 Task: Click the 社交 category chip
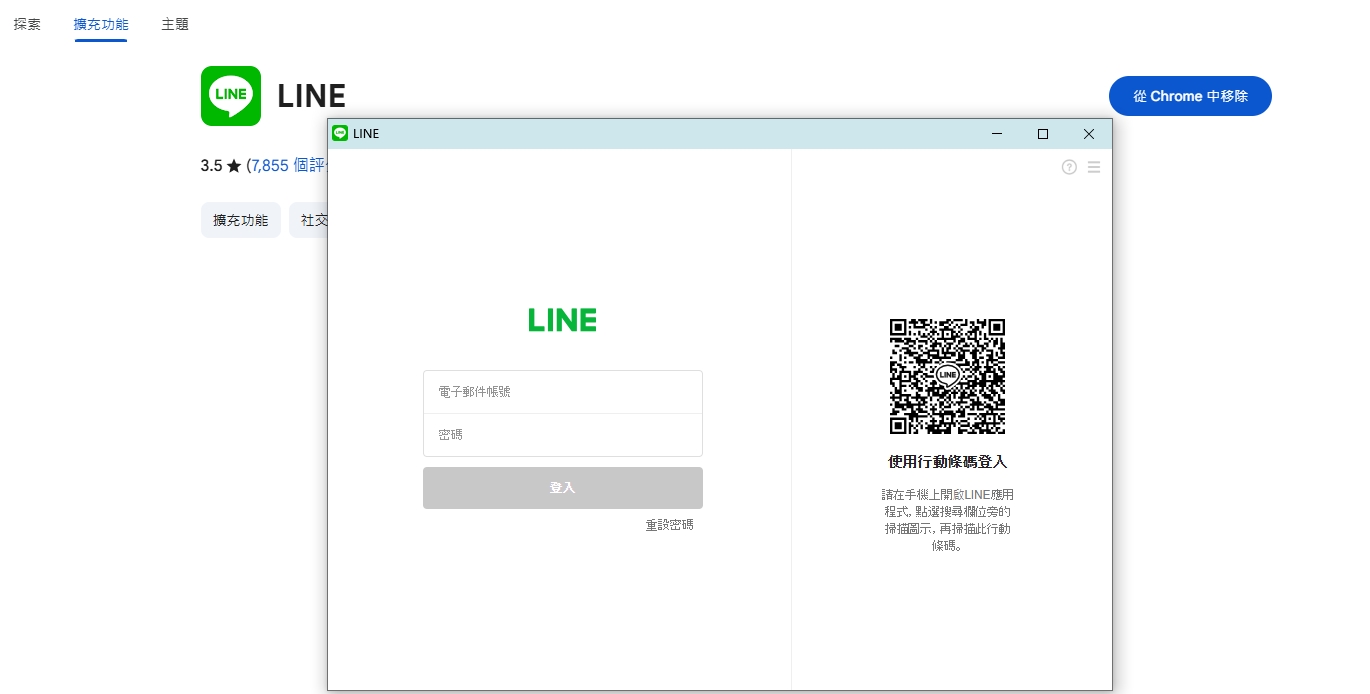(309, 220)
